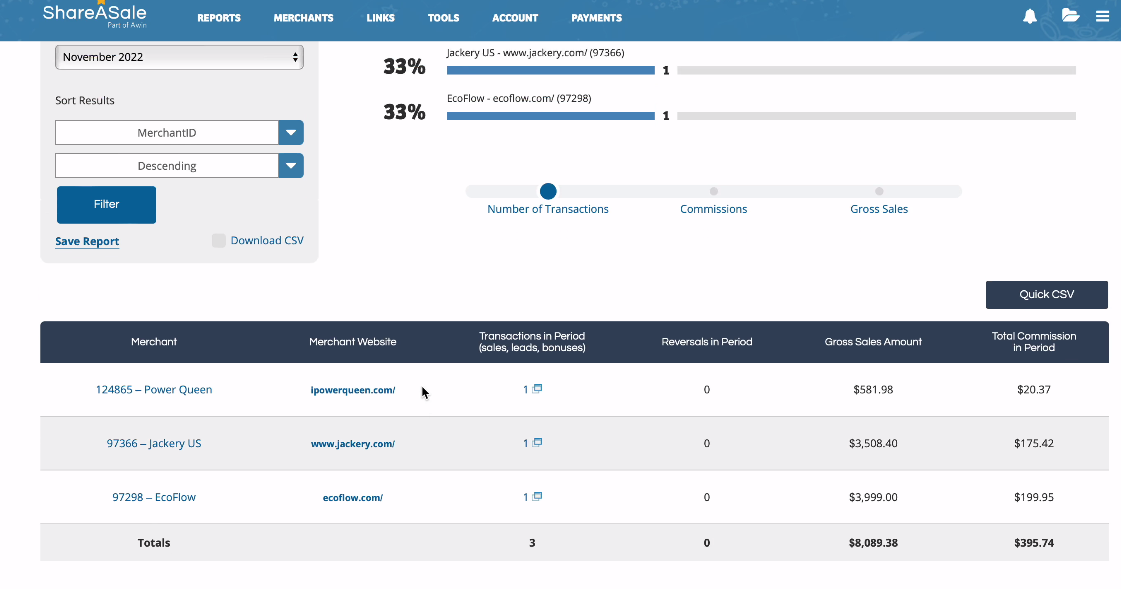Click the $581.98 gross sales value
The height and width of the screenshot is (589, 1121).
point(873,390)
